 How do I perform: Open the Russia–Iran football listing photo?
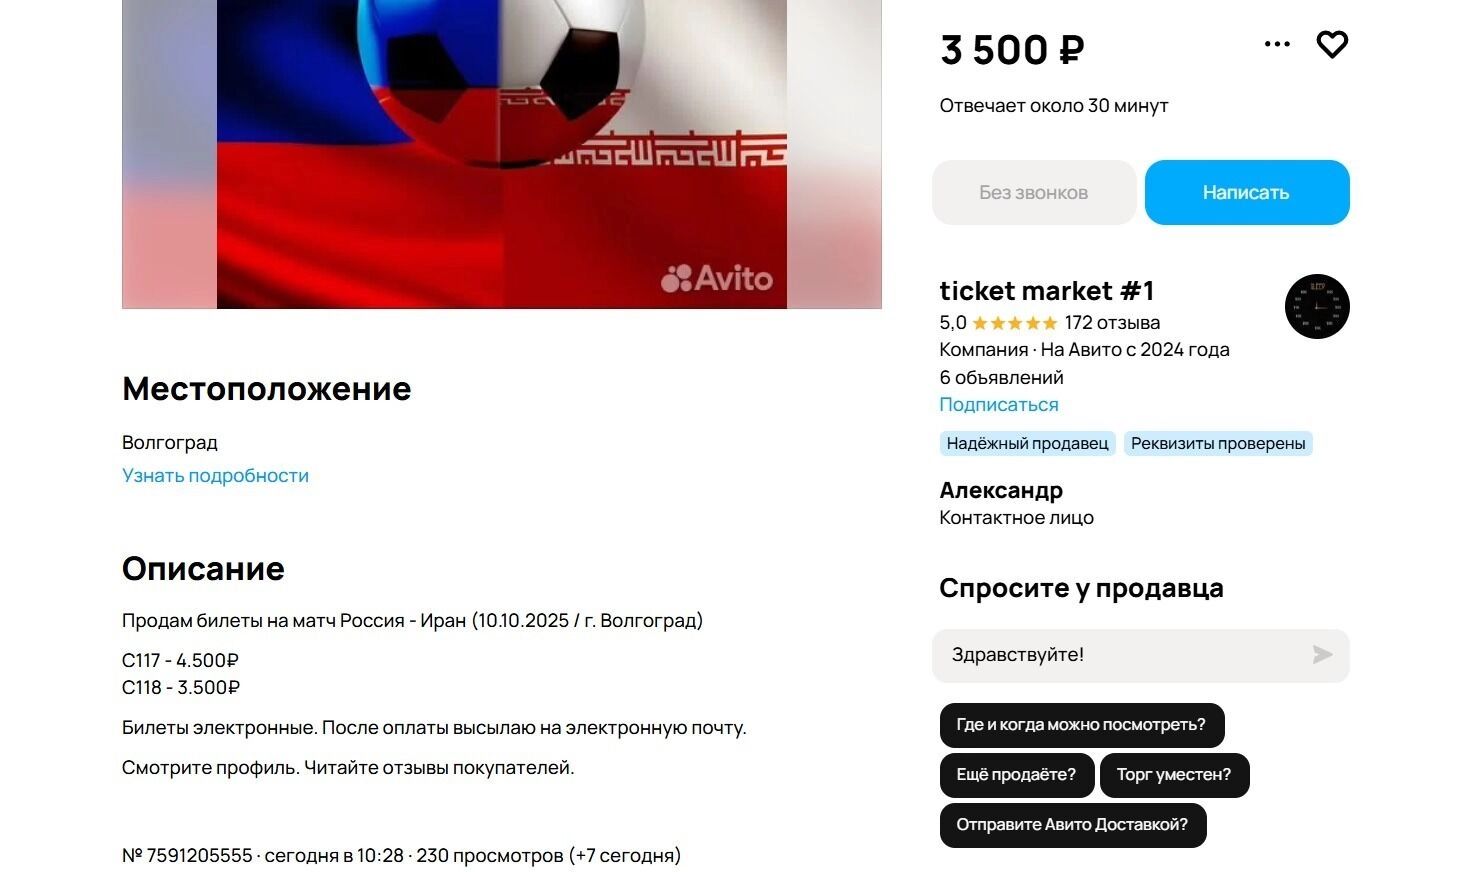coord(501,150)
